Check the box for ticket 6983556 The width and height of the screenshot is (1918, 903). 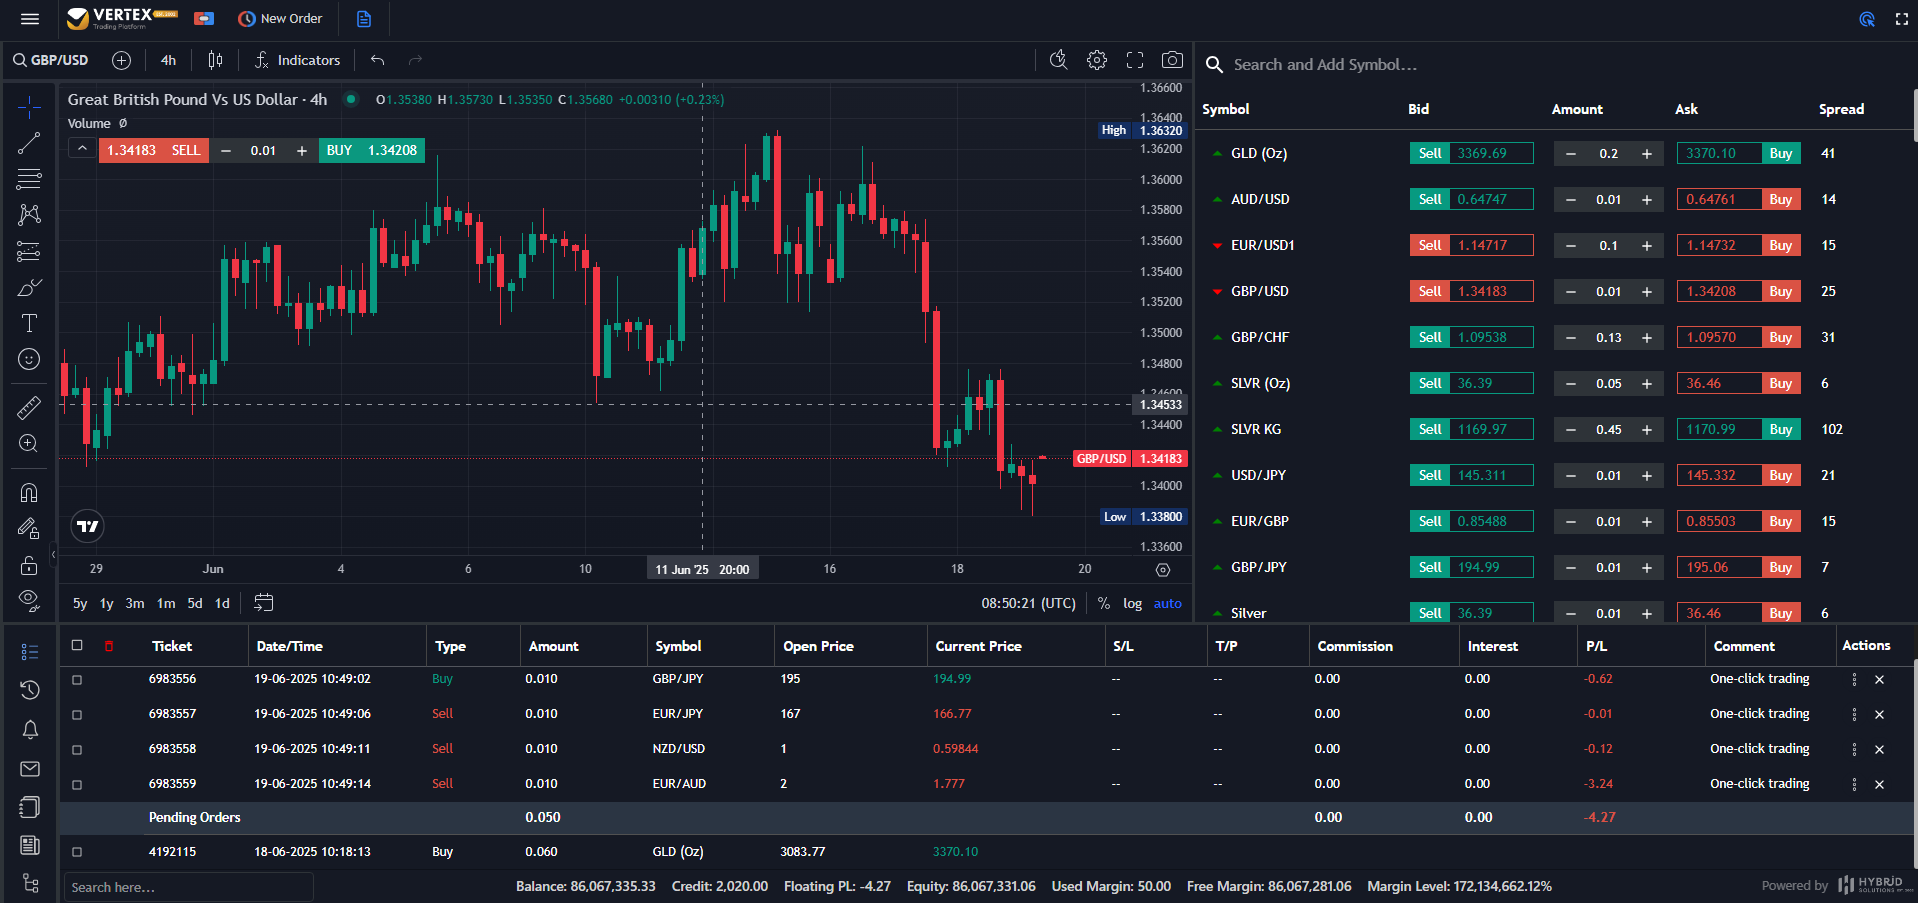(x=77, y=680)
